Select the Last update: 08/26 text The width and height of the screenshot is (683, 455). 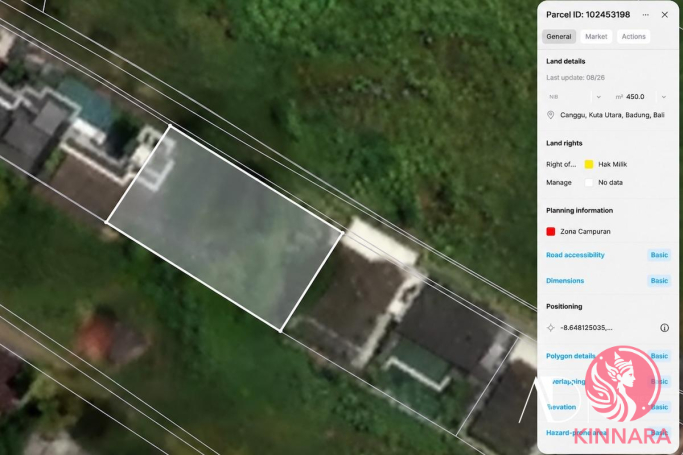click(575, 78)
